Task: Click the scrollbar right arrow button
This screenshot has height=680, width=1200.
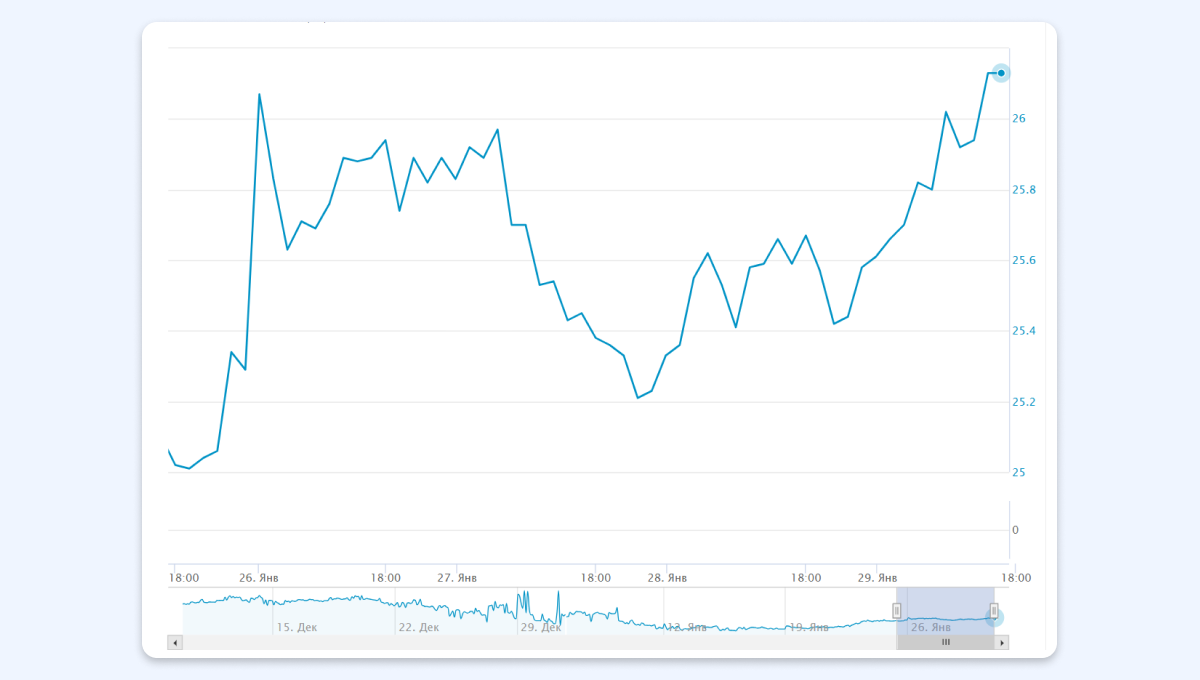Action: (1002, 643)
